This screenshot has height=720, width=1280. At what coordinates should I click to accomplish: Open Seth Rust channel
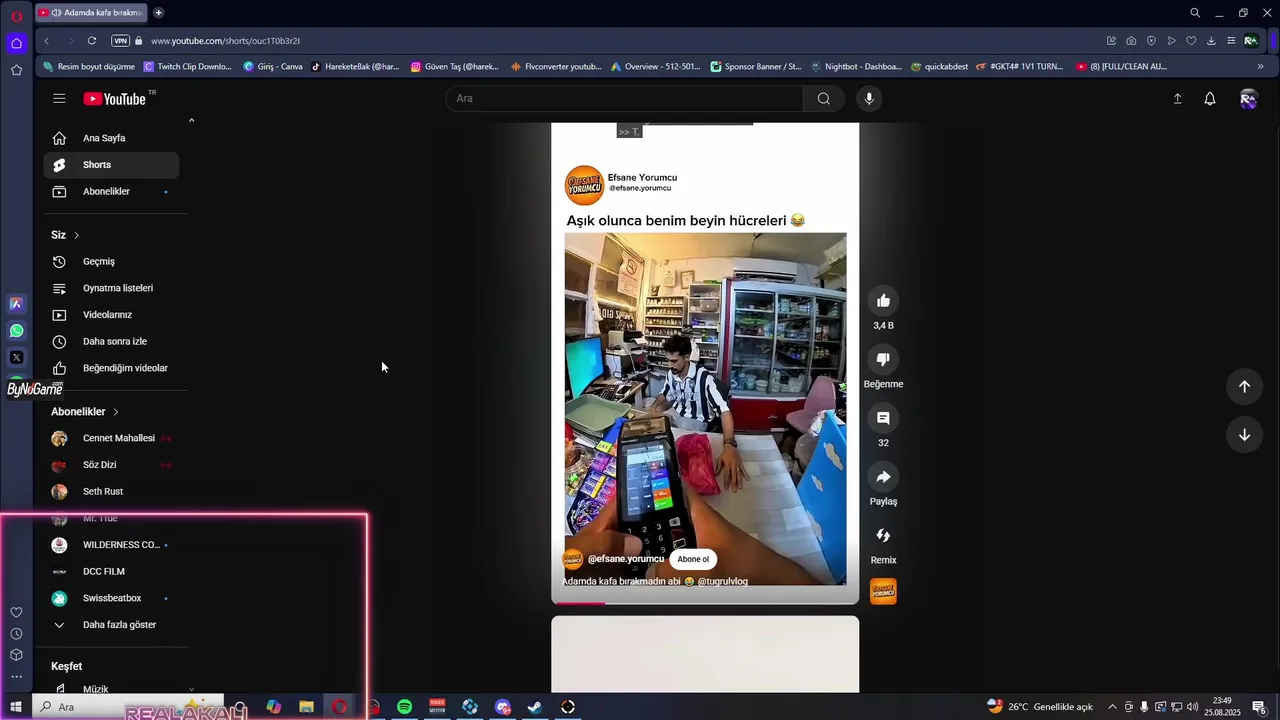[x=111, y=491]
